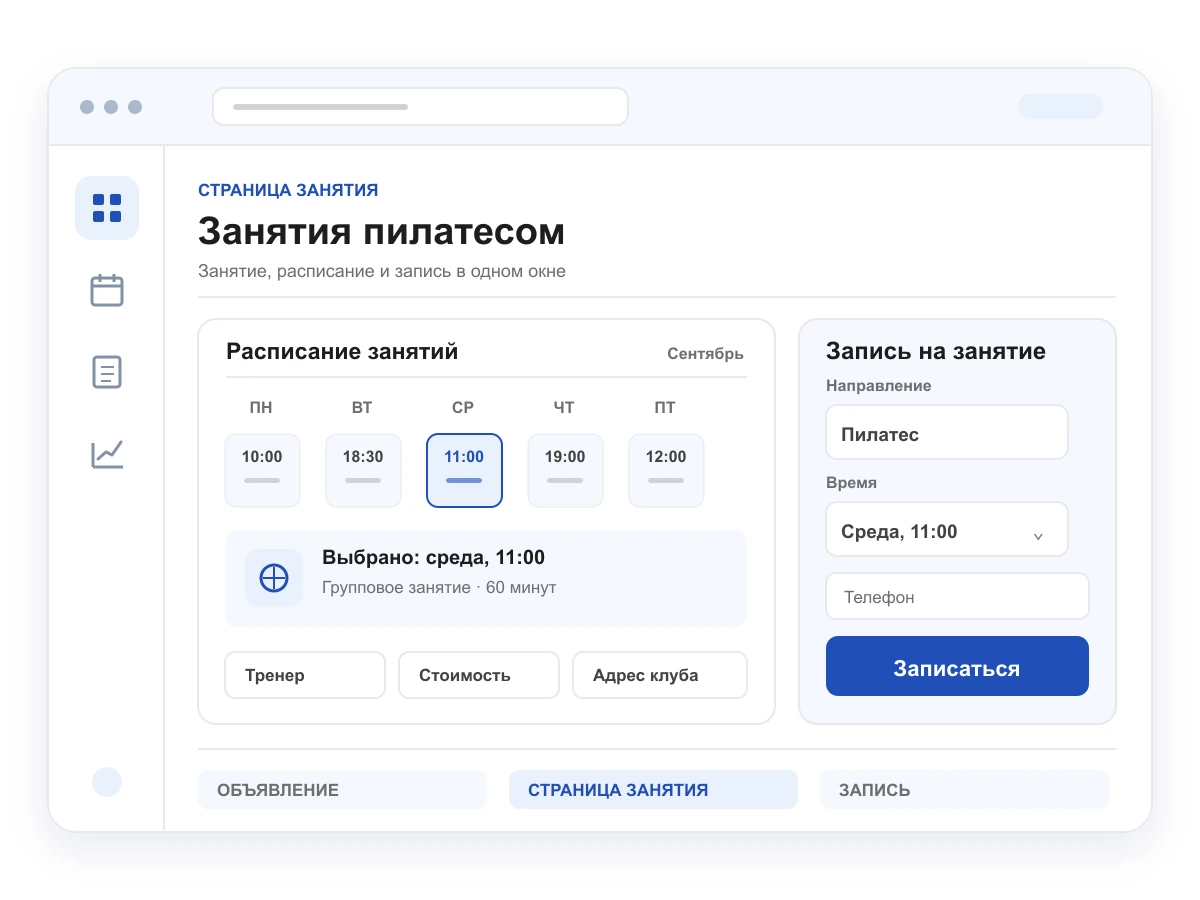Click the Записаться button
1200x900 pixels.
click(x=957, y=666)
